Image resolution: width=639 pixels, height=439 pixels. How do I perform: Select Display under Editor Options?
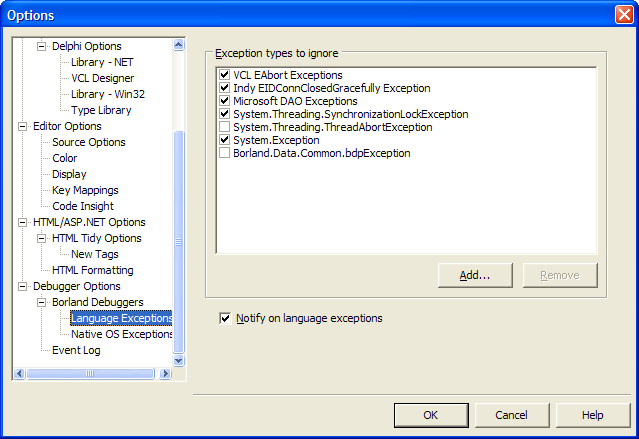tap(69, 174)
